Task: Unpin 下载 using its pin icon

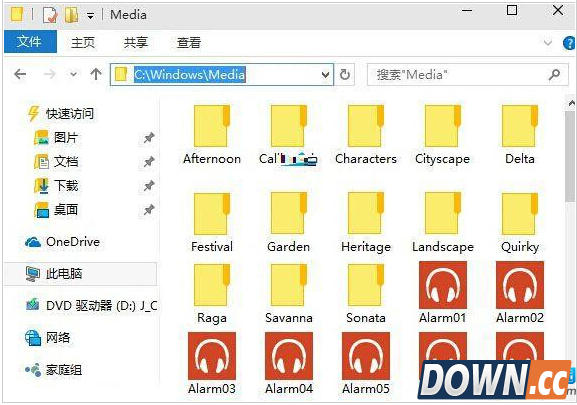Action: coord(149,186)
